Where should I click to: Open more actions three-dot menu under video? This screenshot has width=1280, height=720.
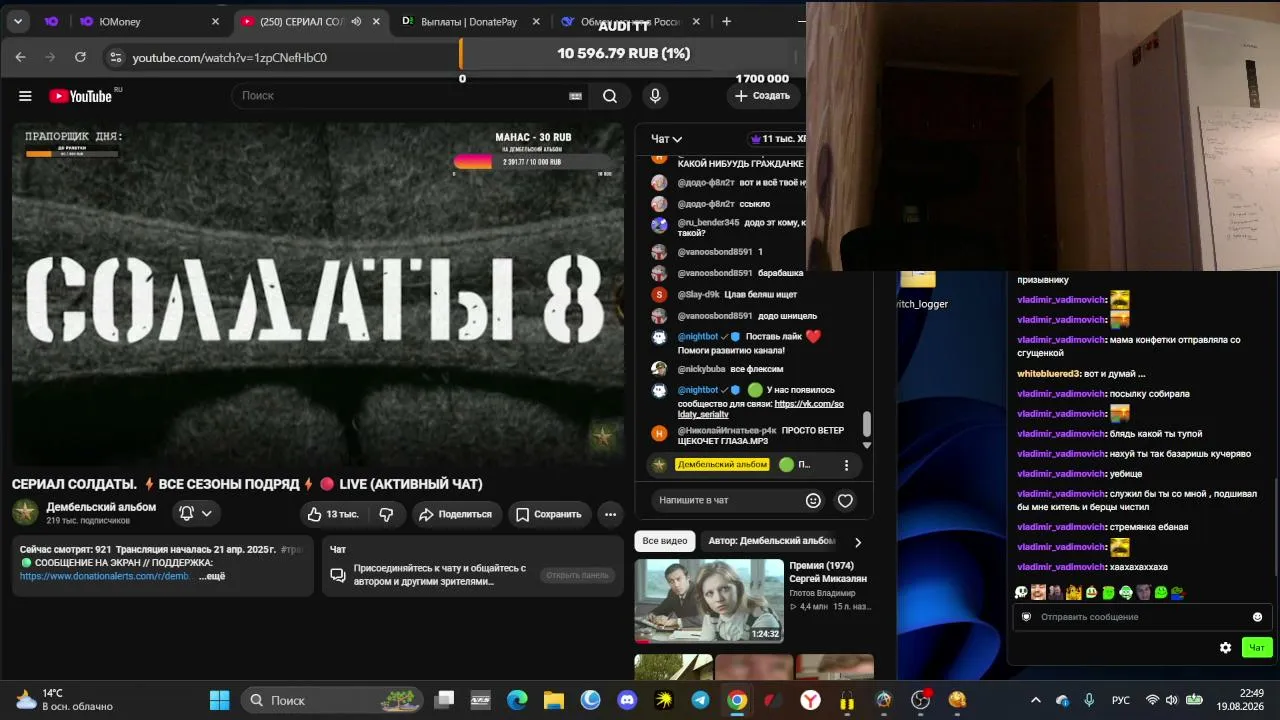coord(610,514)
